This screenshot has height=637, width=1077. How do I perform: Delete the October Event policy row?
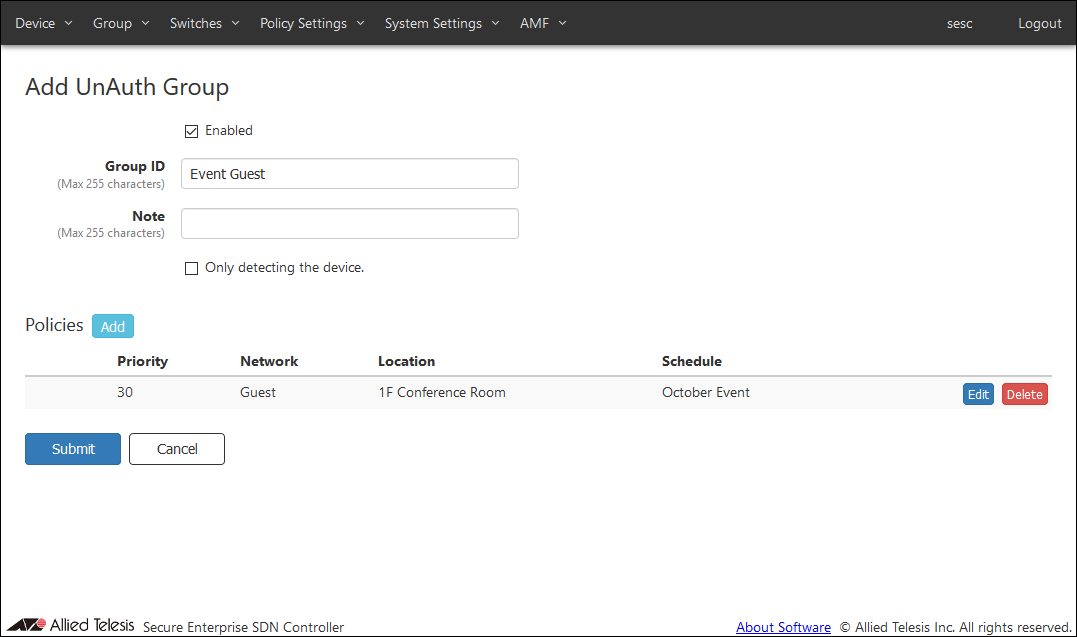[x=1024, y=394]
